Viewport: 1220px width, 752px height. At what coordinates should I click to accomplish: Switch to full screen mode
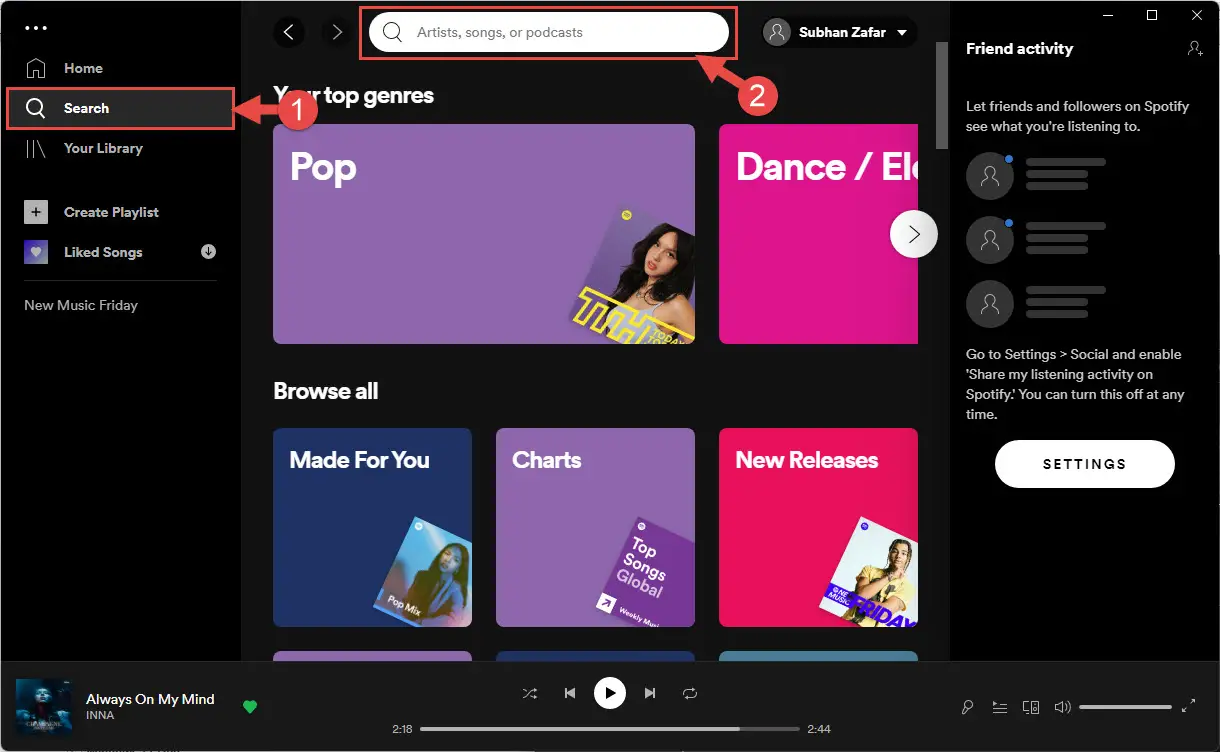pos(1188,707)
